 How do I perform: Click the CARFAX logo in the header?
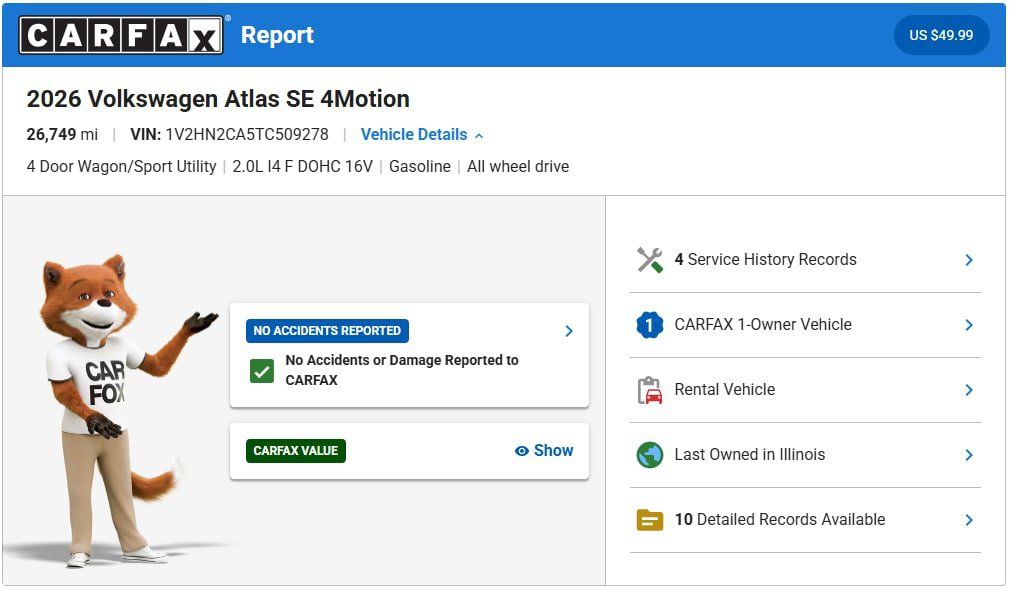tap(121, 35)
